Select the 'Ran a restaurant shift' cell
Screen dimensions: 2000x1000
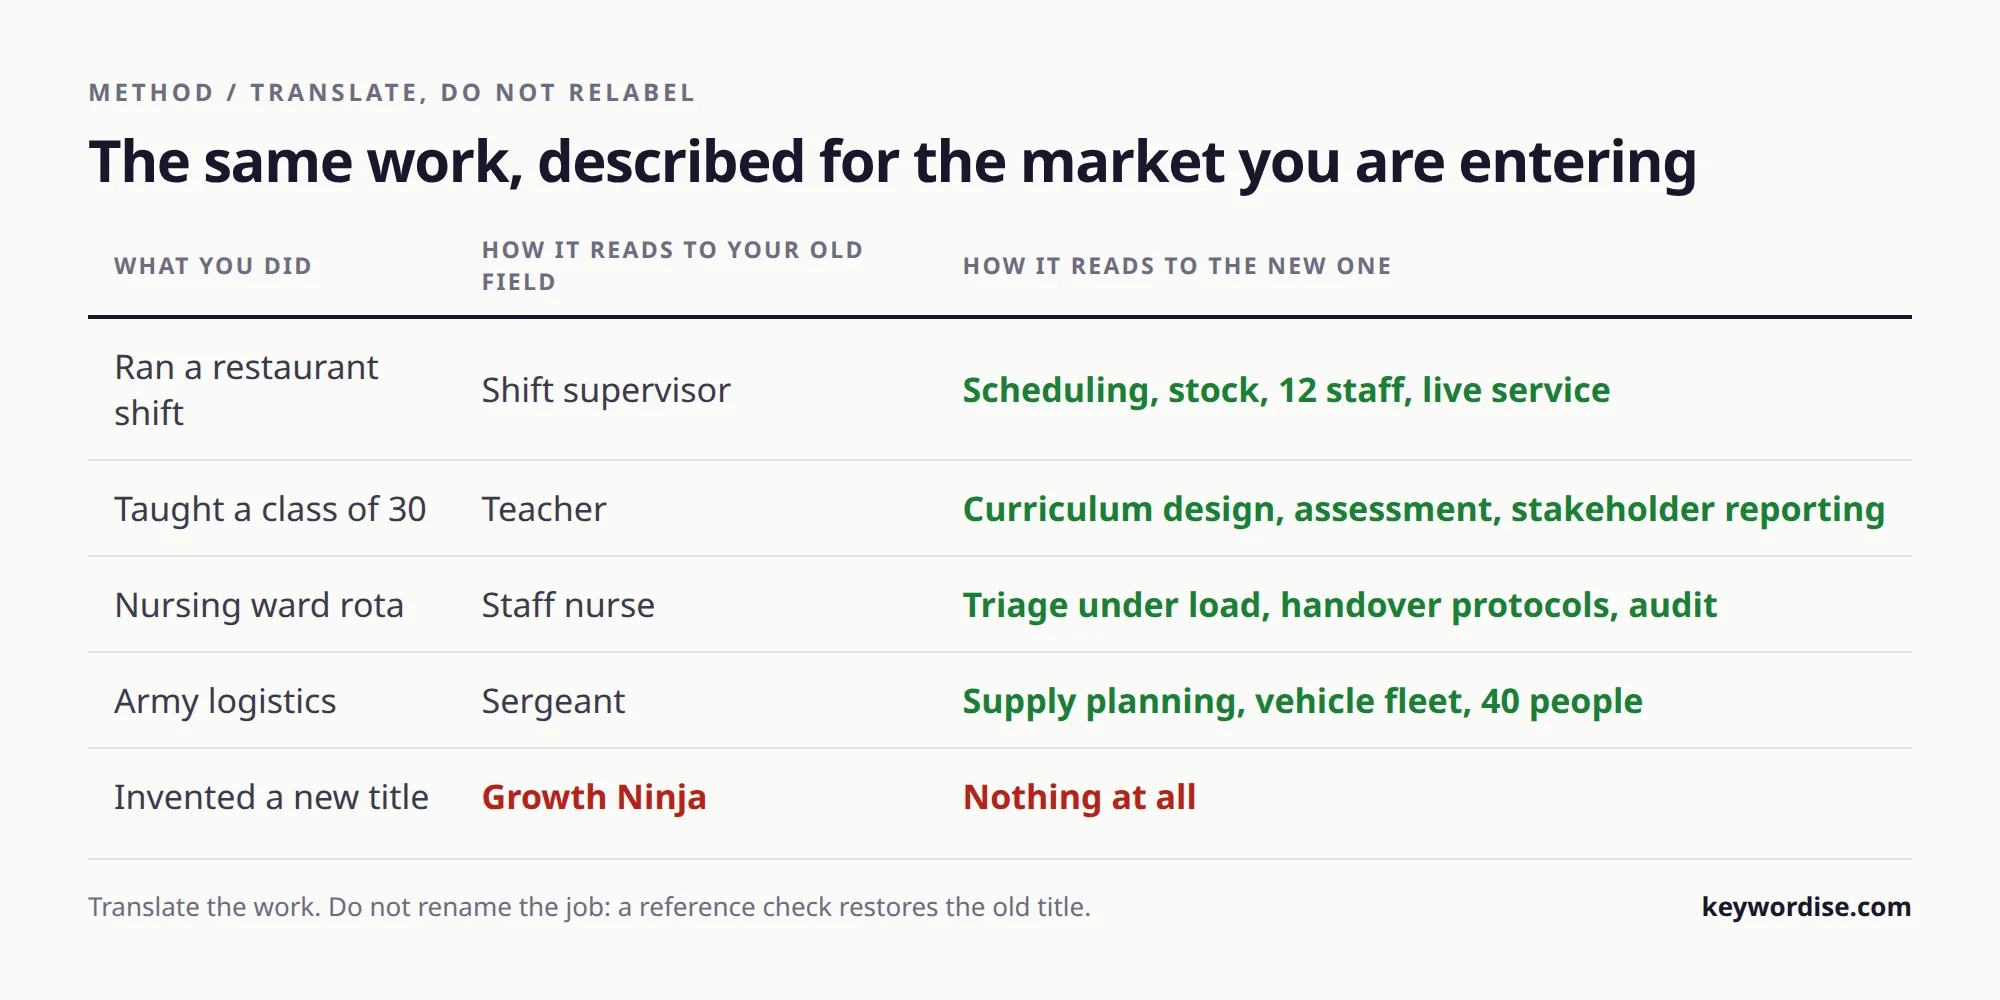pos(246,390)
